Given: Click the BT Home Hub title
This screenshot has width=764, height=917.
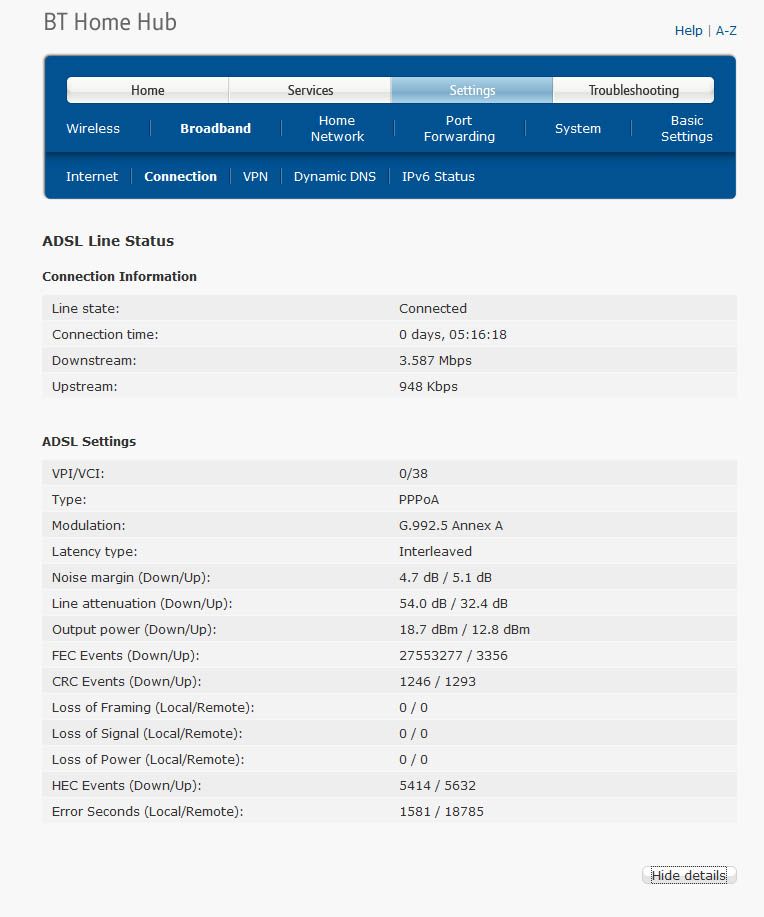Looking at the screenshot, I should point(110,22).
